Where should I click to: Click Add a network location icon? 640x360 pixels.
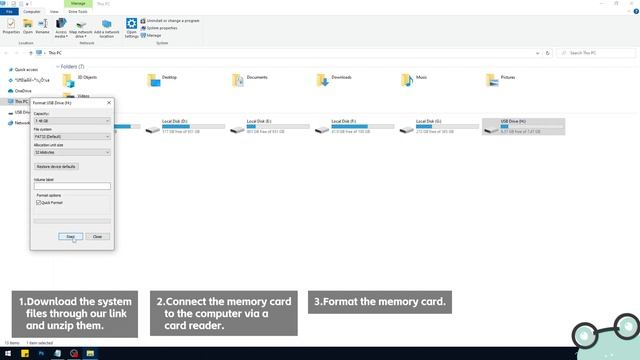click(x=107, y=28)
